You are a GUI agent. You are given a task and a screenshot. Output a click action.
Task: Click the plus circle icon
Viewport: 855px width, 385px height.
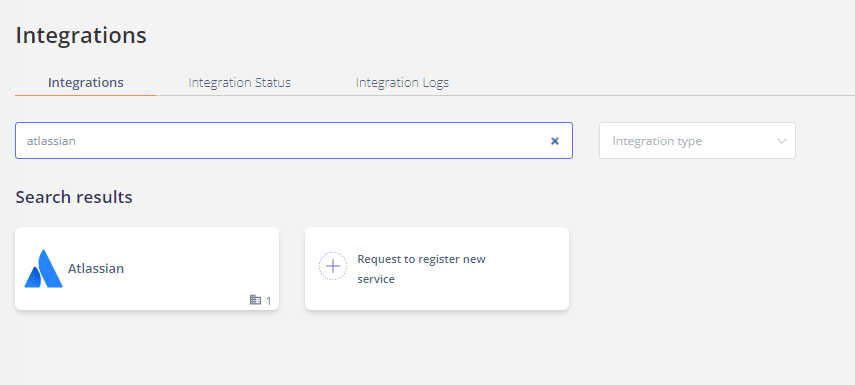(333, 266)
